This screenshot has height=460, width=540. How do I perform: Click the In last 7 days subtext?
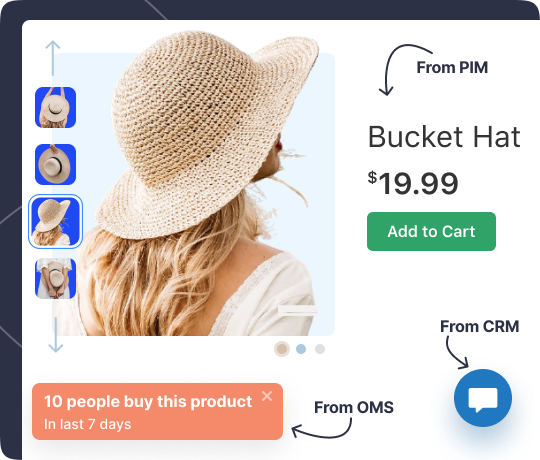point(87,424)
